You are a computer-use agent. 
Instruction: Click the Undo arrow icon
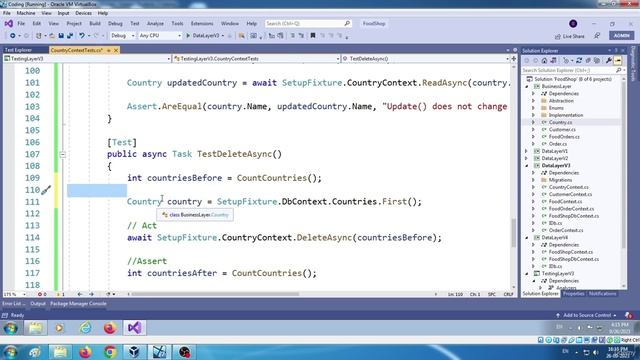[x=82, y=36]
